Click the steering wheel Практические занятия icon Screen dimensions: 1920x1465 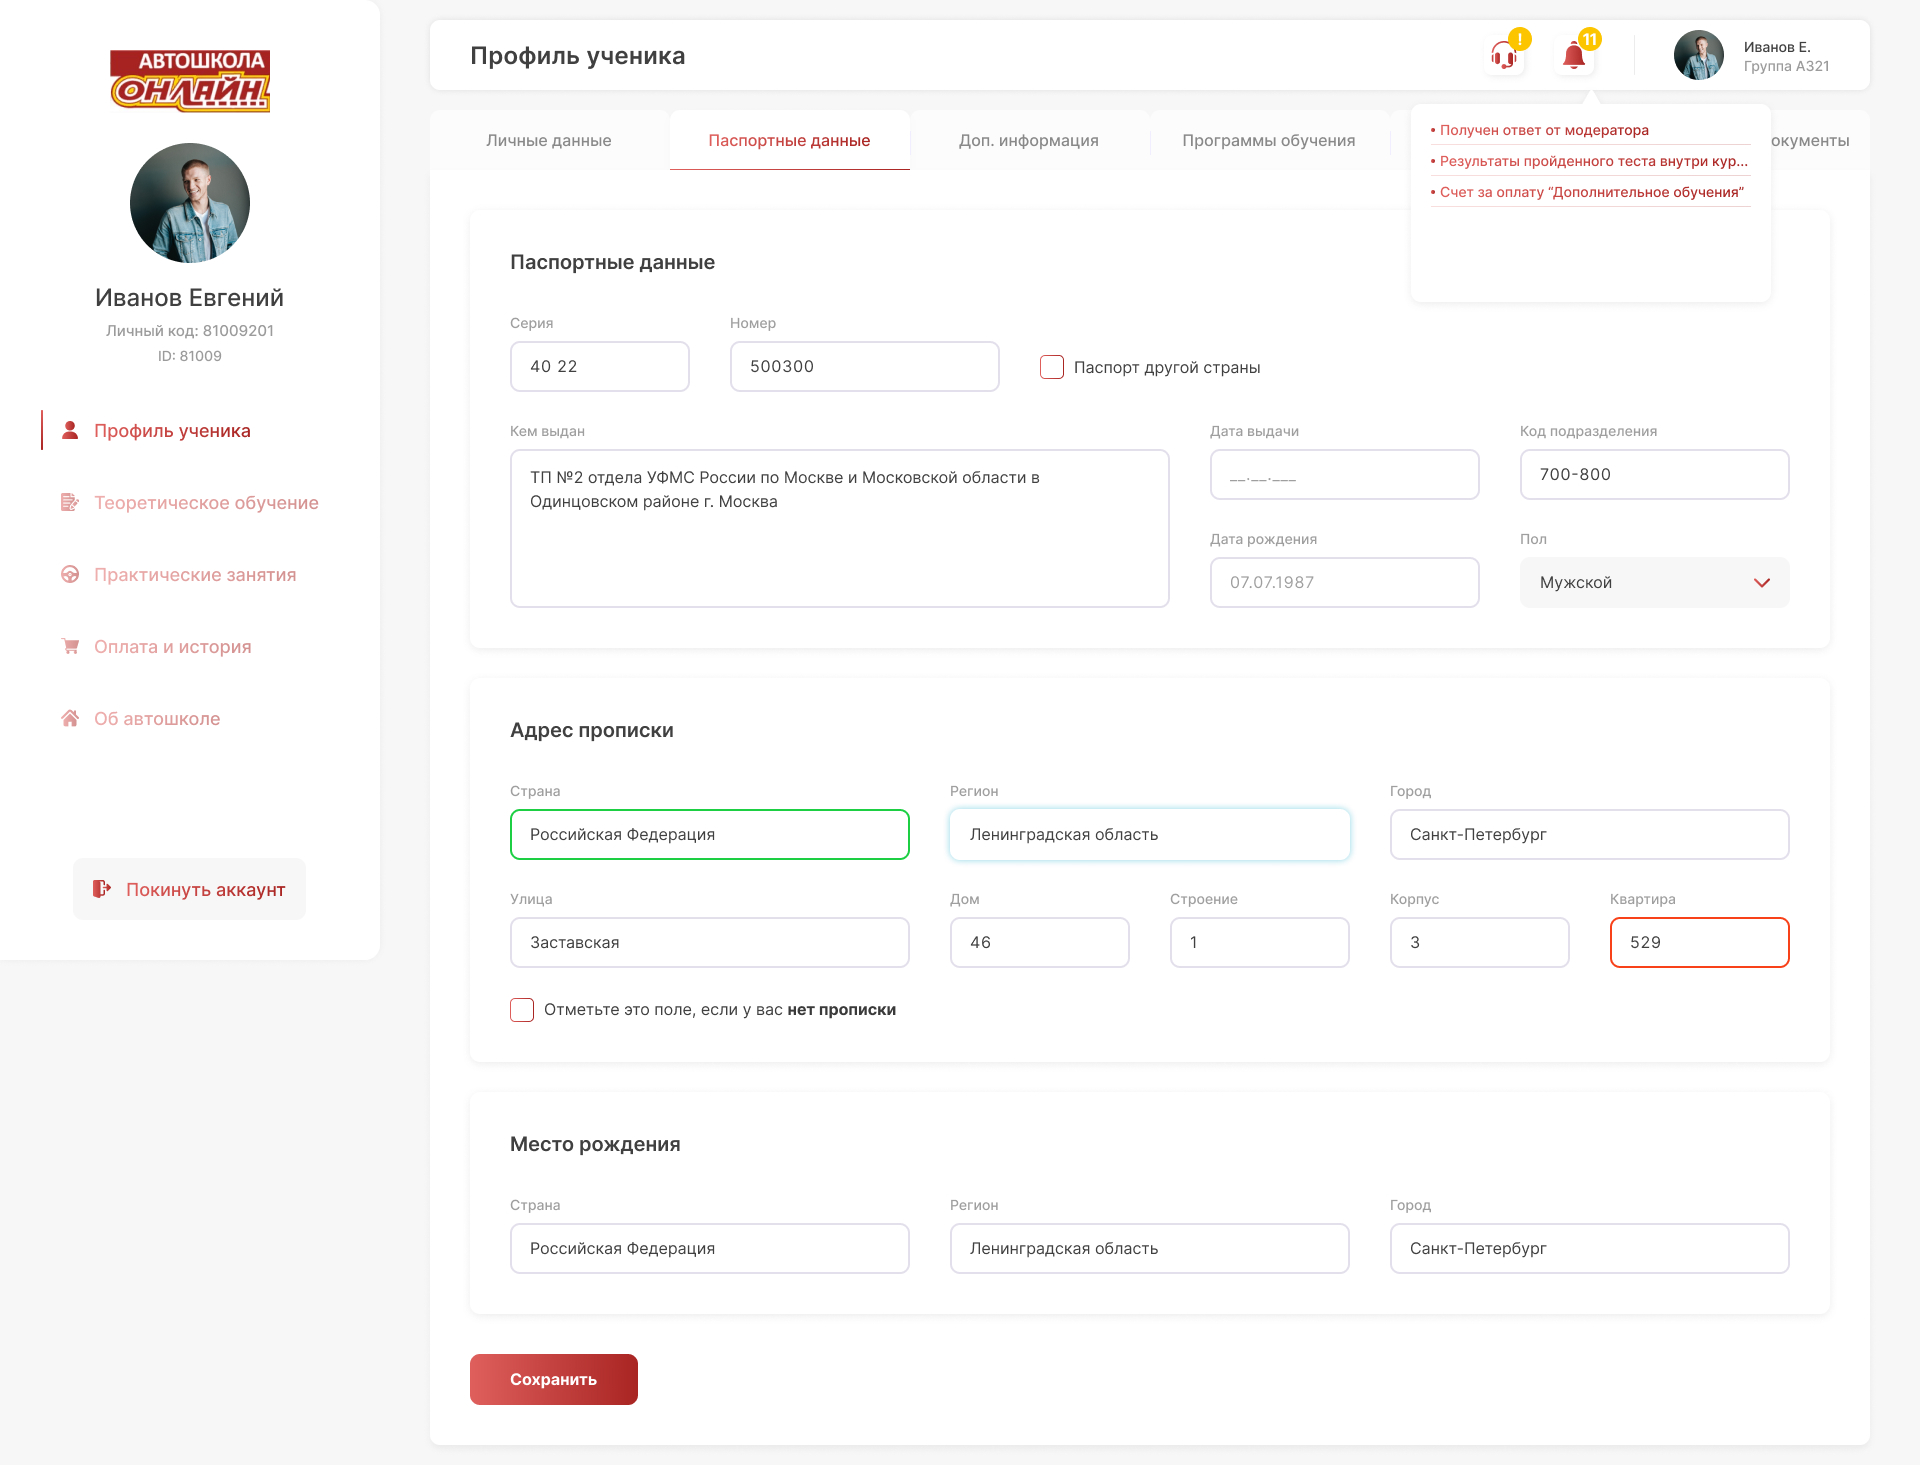(70, 574)
